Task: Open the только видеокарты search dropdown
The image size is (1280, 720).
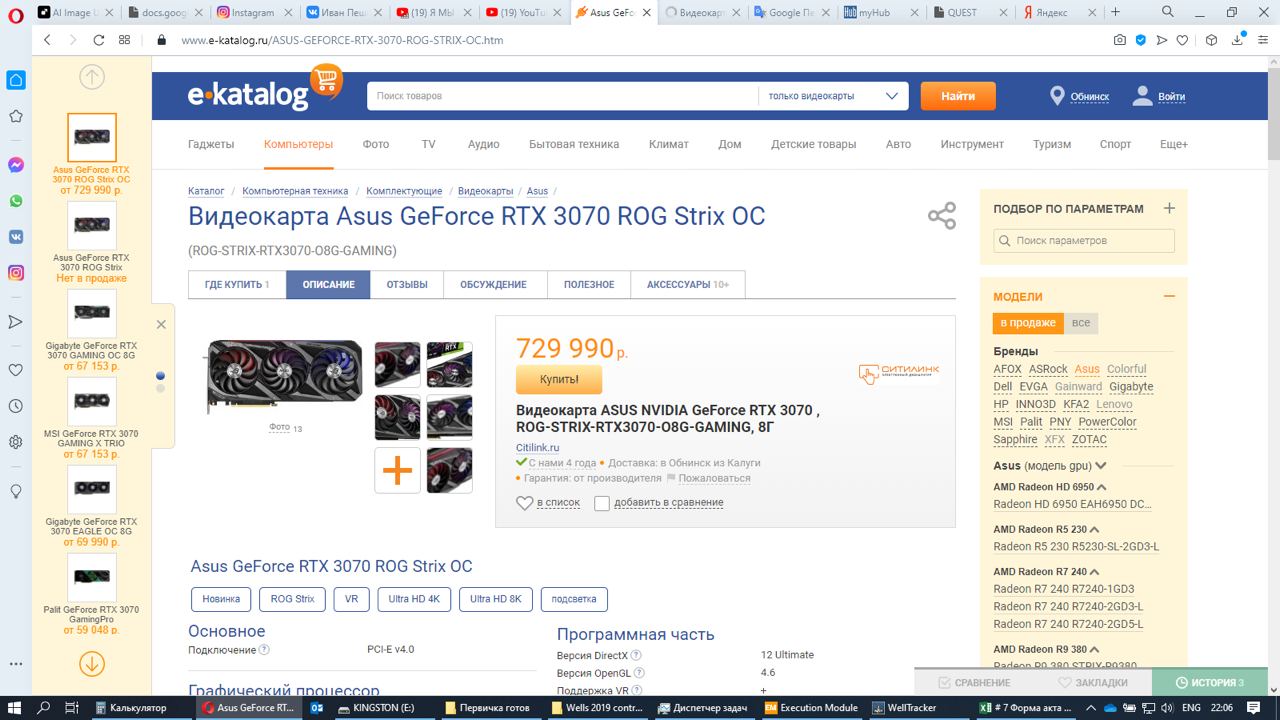Action: [x=833, y=96]
